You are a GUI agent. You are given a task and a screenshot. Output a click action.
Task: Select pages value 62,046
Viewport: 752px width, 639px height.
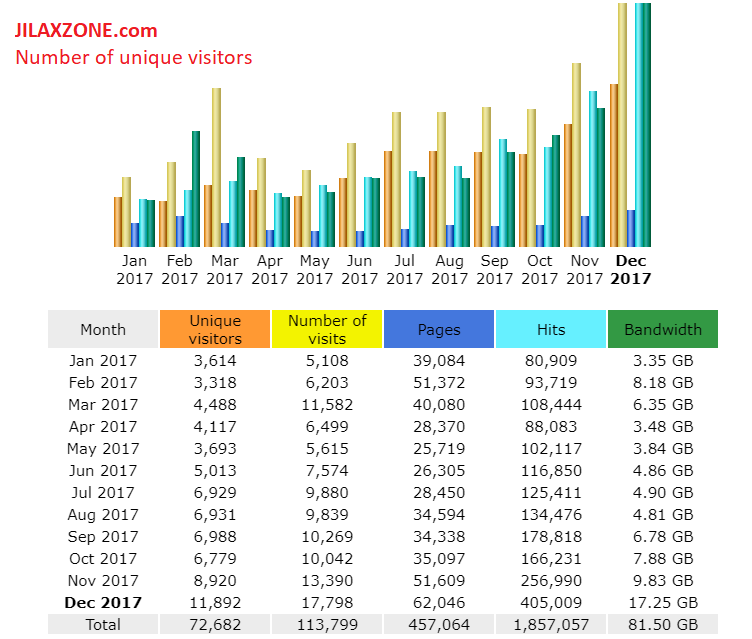pyautogui.click(x=439, y=603)
